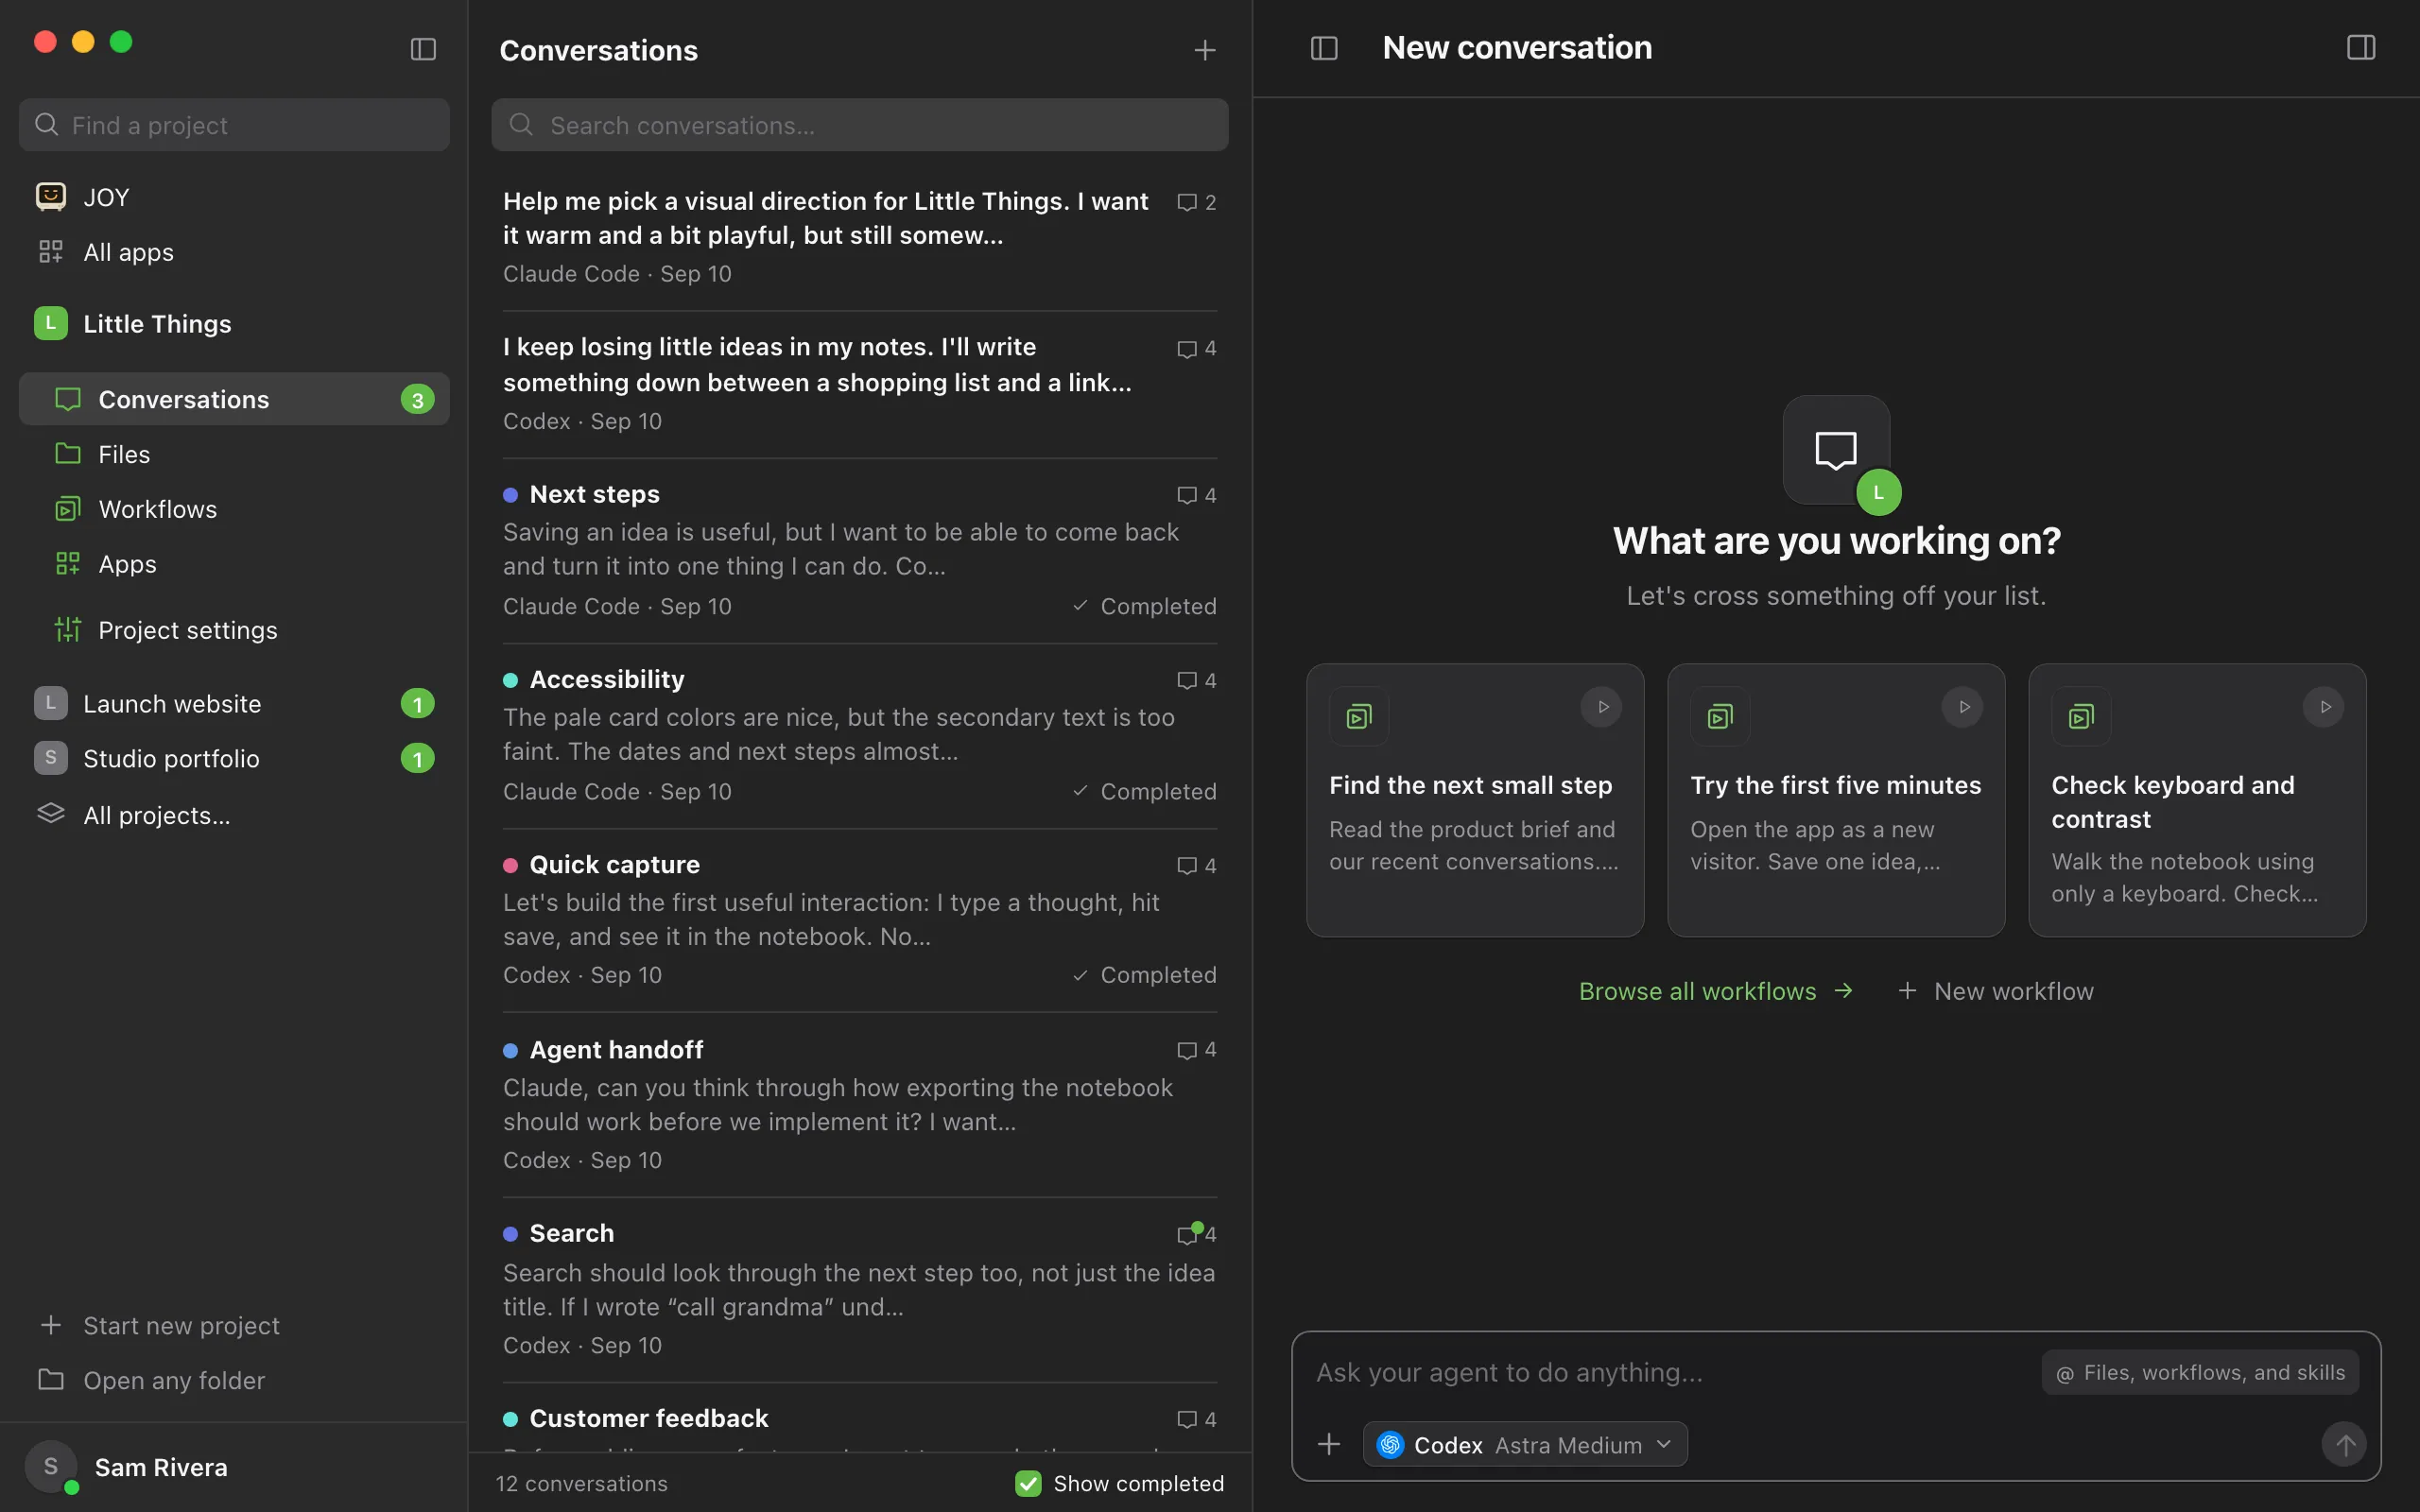The width and height of the screenshot is (2420, 1512).
Task: Run the Check keyboard and contrast workflow
Action: (x=2324, y=707)
